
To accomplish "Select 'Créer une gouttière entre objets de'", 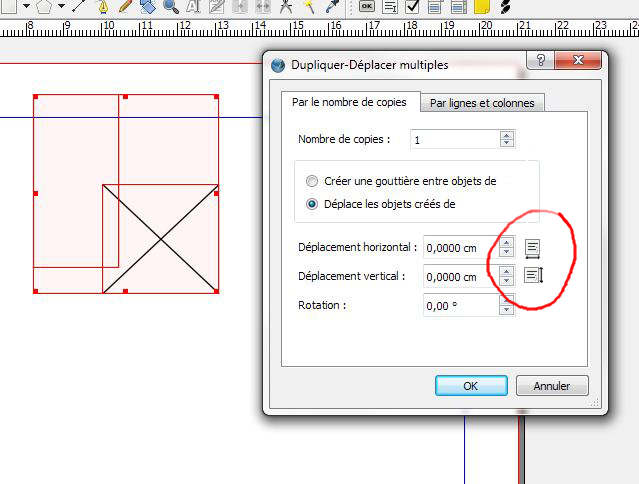I will [313, 181].
